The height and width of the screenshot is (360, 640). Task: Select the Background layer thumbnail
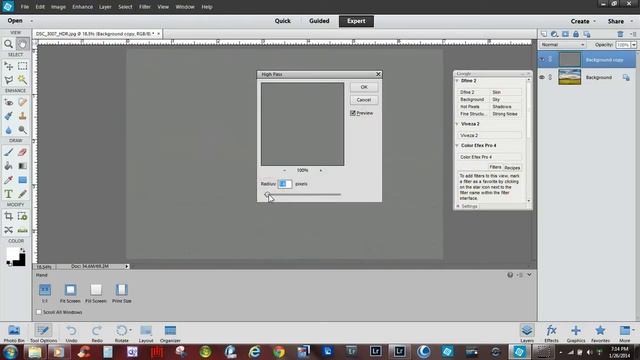pos(569,77)
